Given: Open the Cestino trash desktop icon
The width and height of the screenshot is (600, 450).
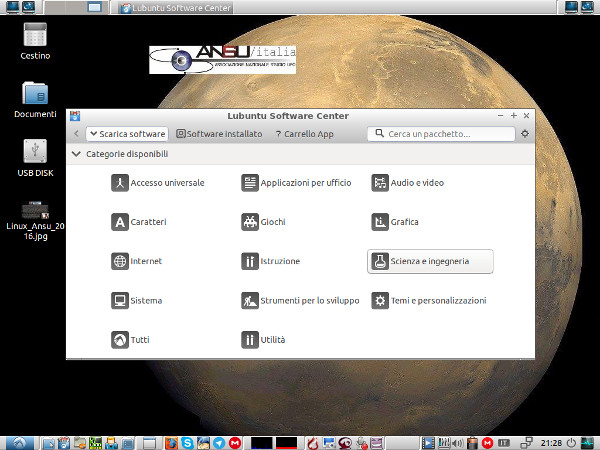Looking at the screenshot, I should tap(35, 41).
